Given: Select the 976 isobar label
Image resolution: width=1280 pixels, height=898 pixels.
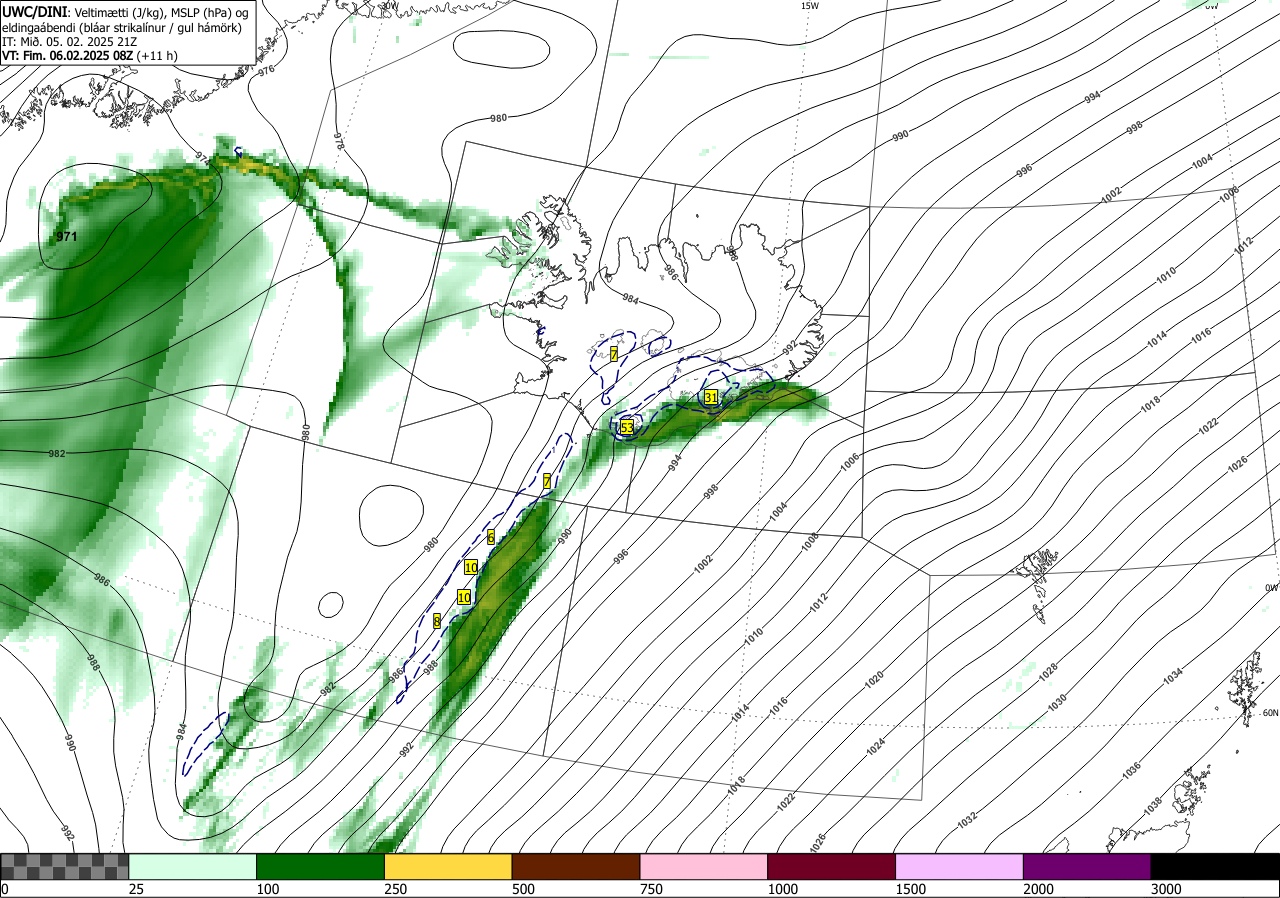Looking at the screenshot, I should (x=266, y=70).
